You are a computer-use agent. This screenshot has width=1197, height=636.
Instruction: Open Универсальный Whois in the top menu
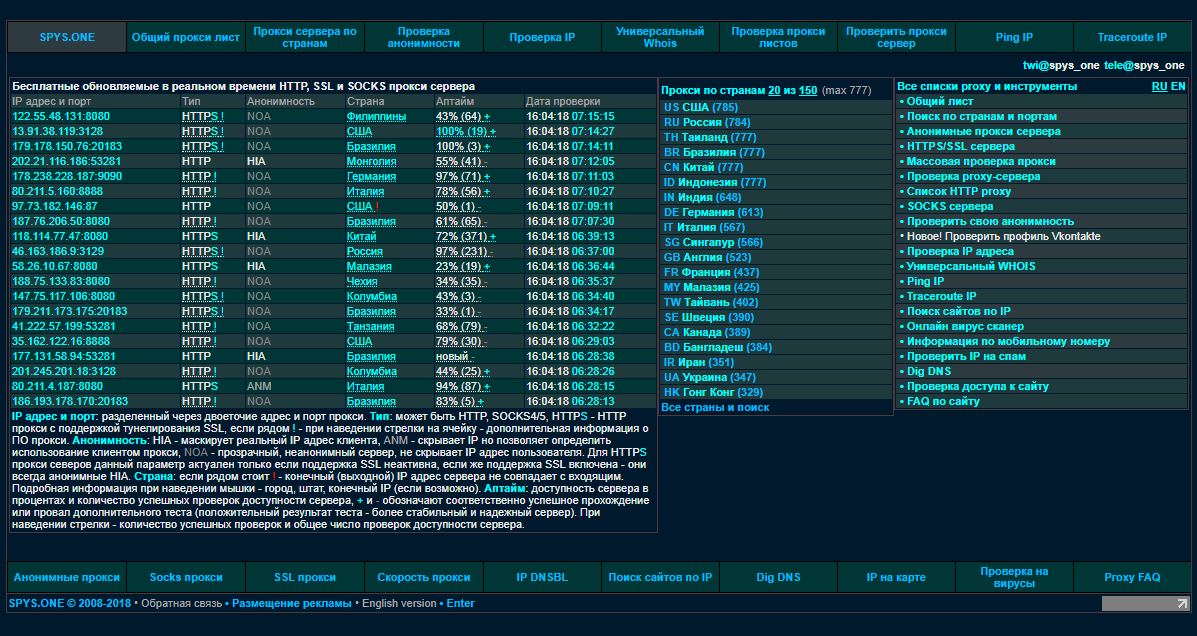[660, 37]
